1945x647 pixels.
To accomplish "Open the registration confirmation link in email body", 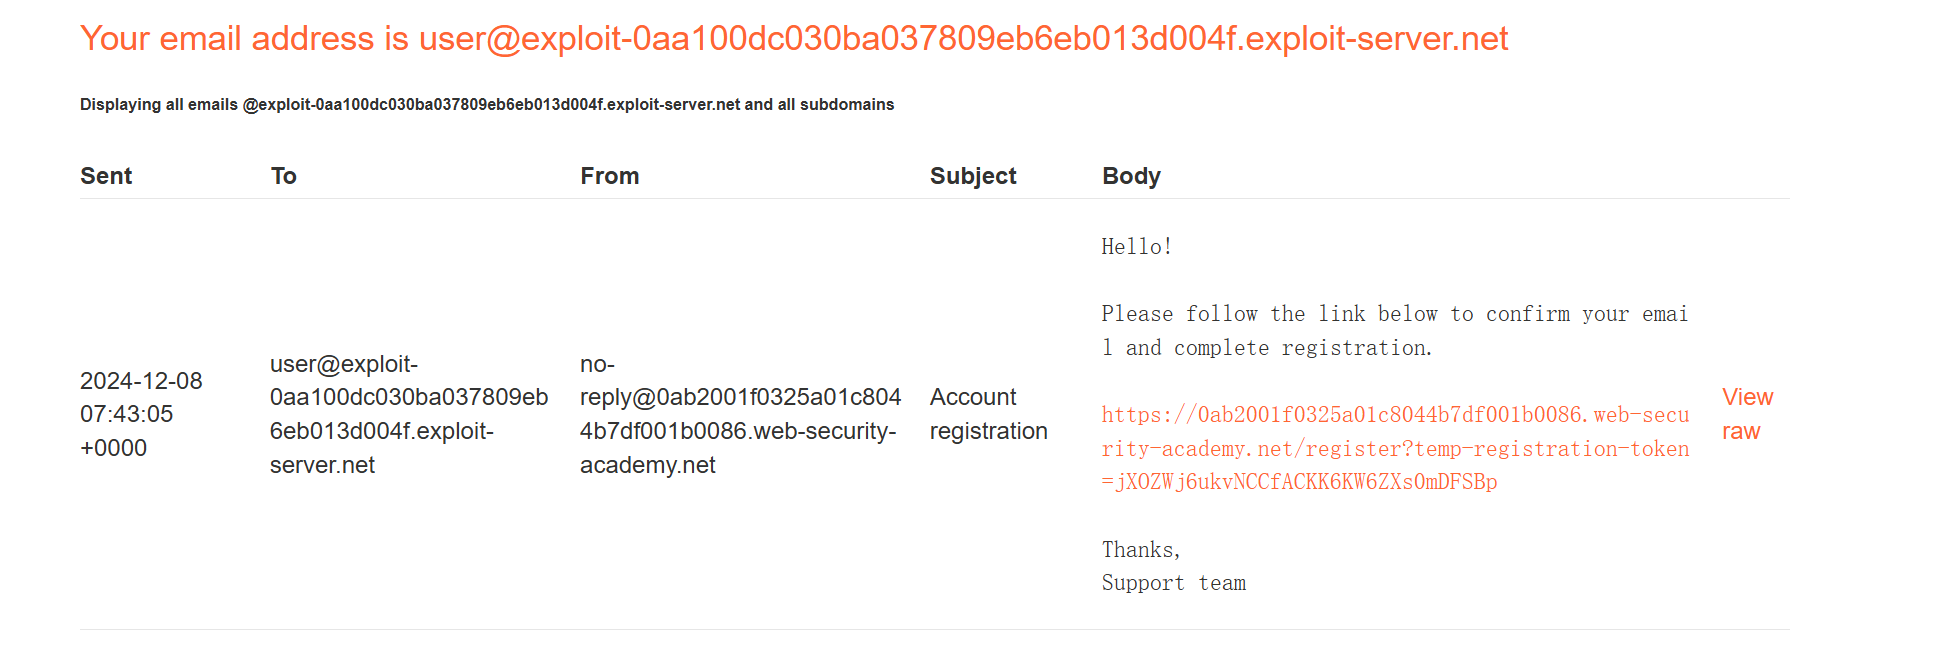I will [x=1395, y=448].
